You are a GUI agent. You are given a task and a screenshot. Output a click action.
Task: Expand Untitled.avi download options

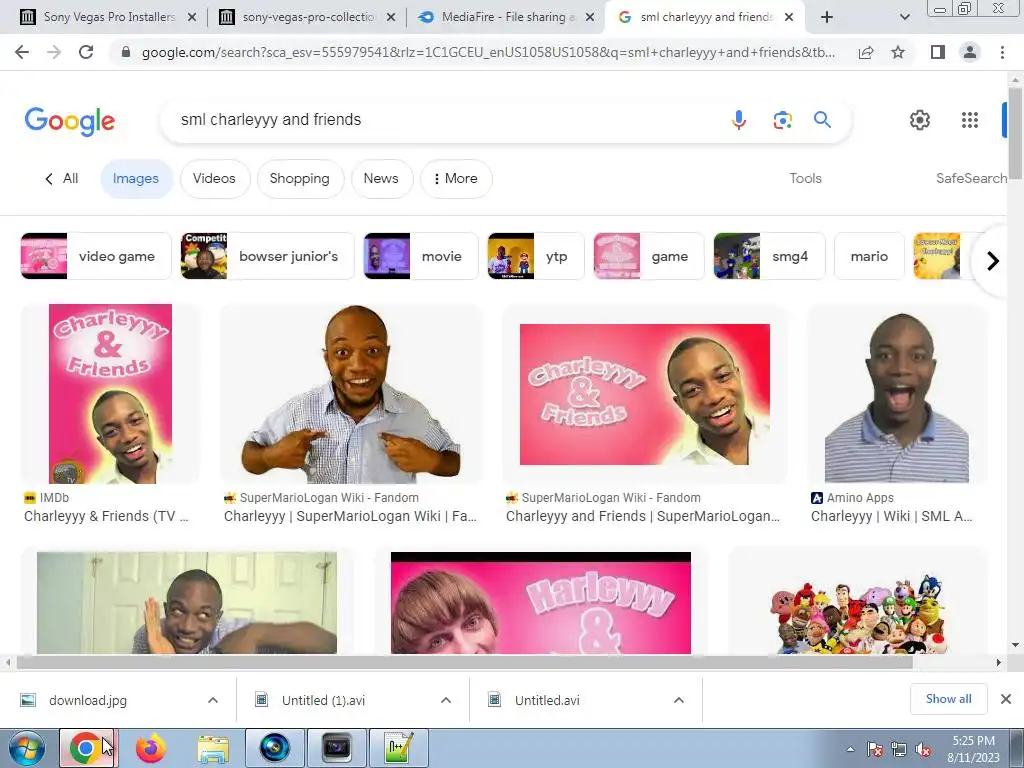point(679,700)
